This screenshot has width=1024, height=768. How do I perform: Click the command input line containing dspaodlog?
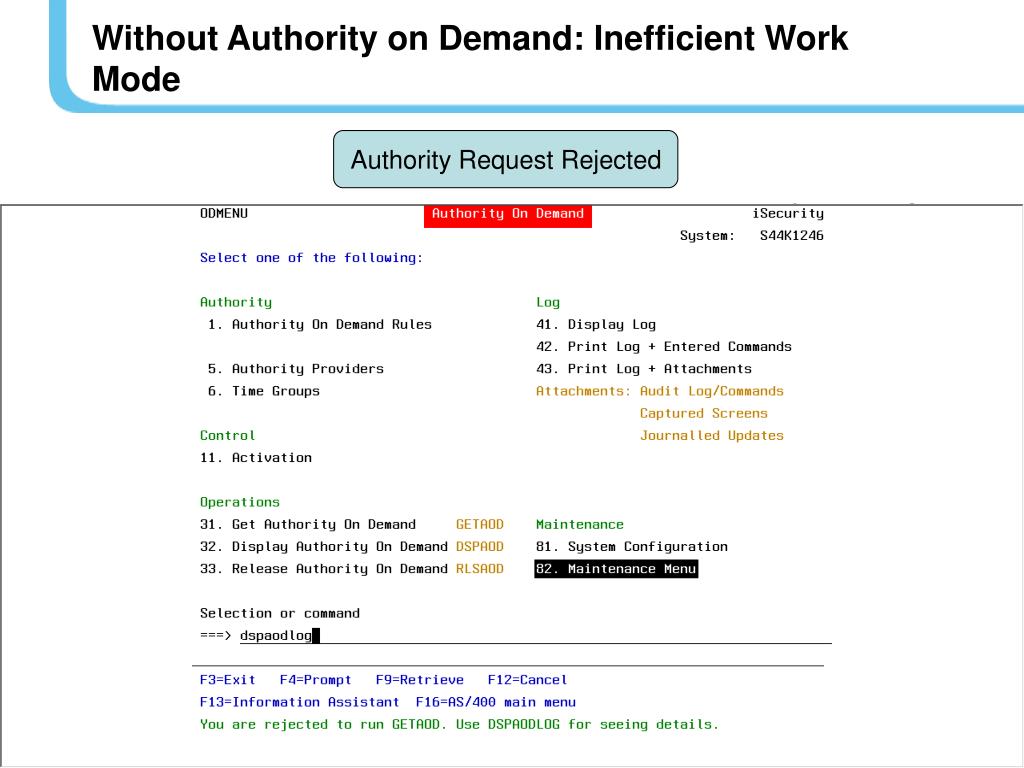pos(536,635)
